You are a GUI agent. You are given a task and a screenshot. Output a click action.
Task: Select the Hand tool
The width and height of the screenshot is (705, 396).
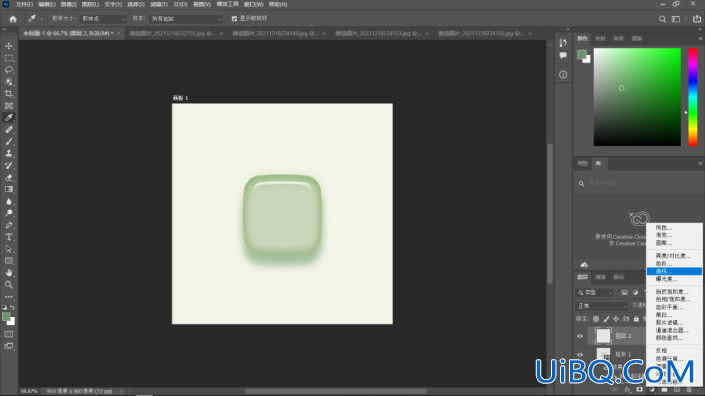tap(9, 272)
